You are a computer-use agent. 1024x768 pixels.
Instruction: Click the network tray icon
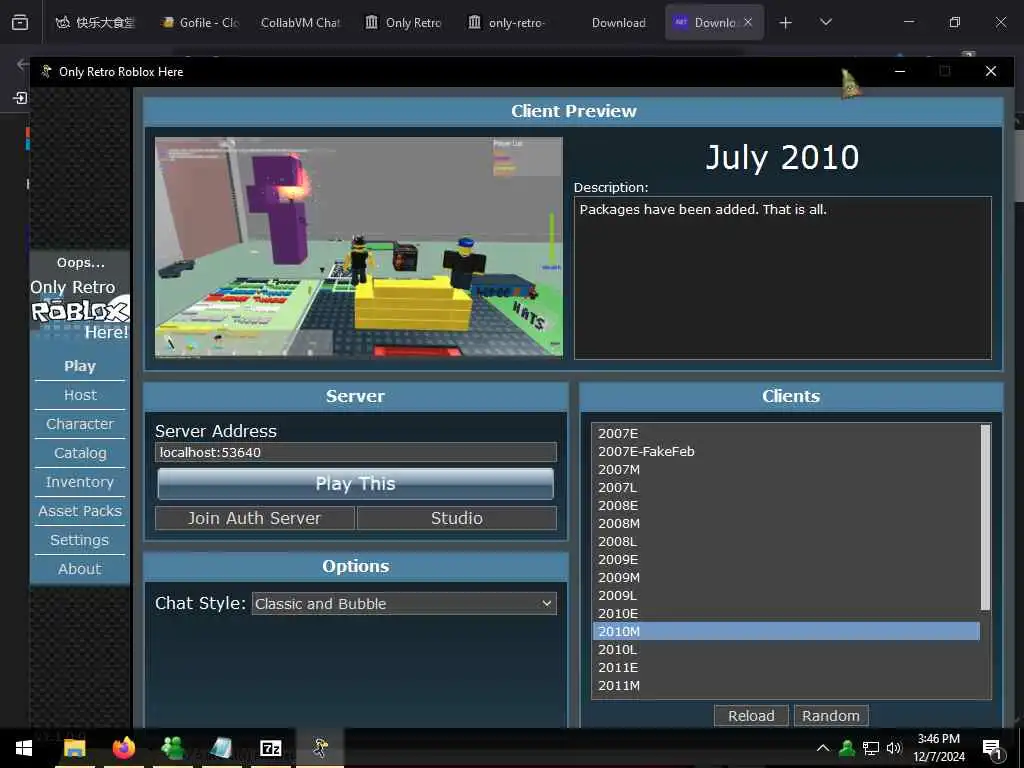(x=871, y=748)
